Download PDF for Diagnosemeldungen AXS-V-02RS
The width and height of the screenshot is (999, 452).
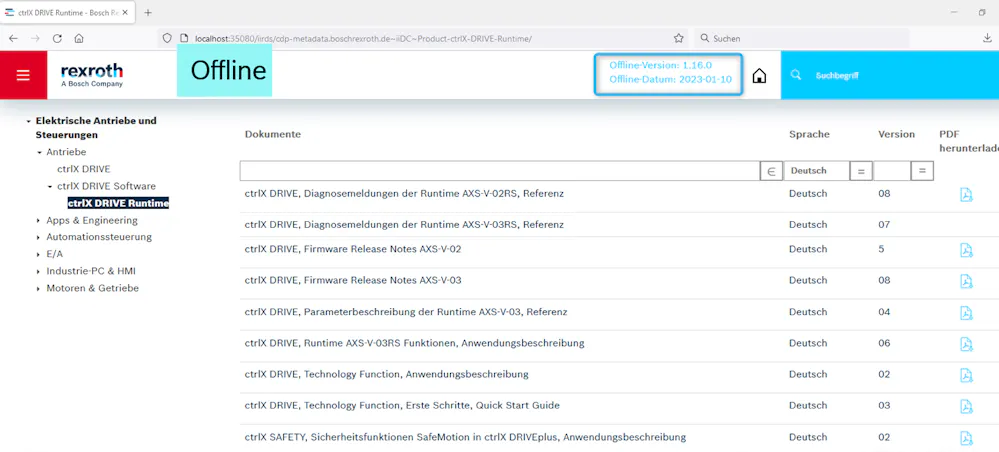(966, 194)
